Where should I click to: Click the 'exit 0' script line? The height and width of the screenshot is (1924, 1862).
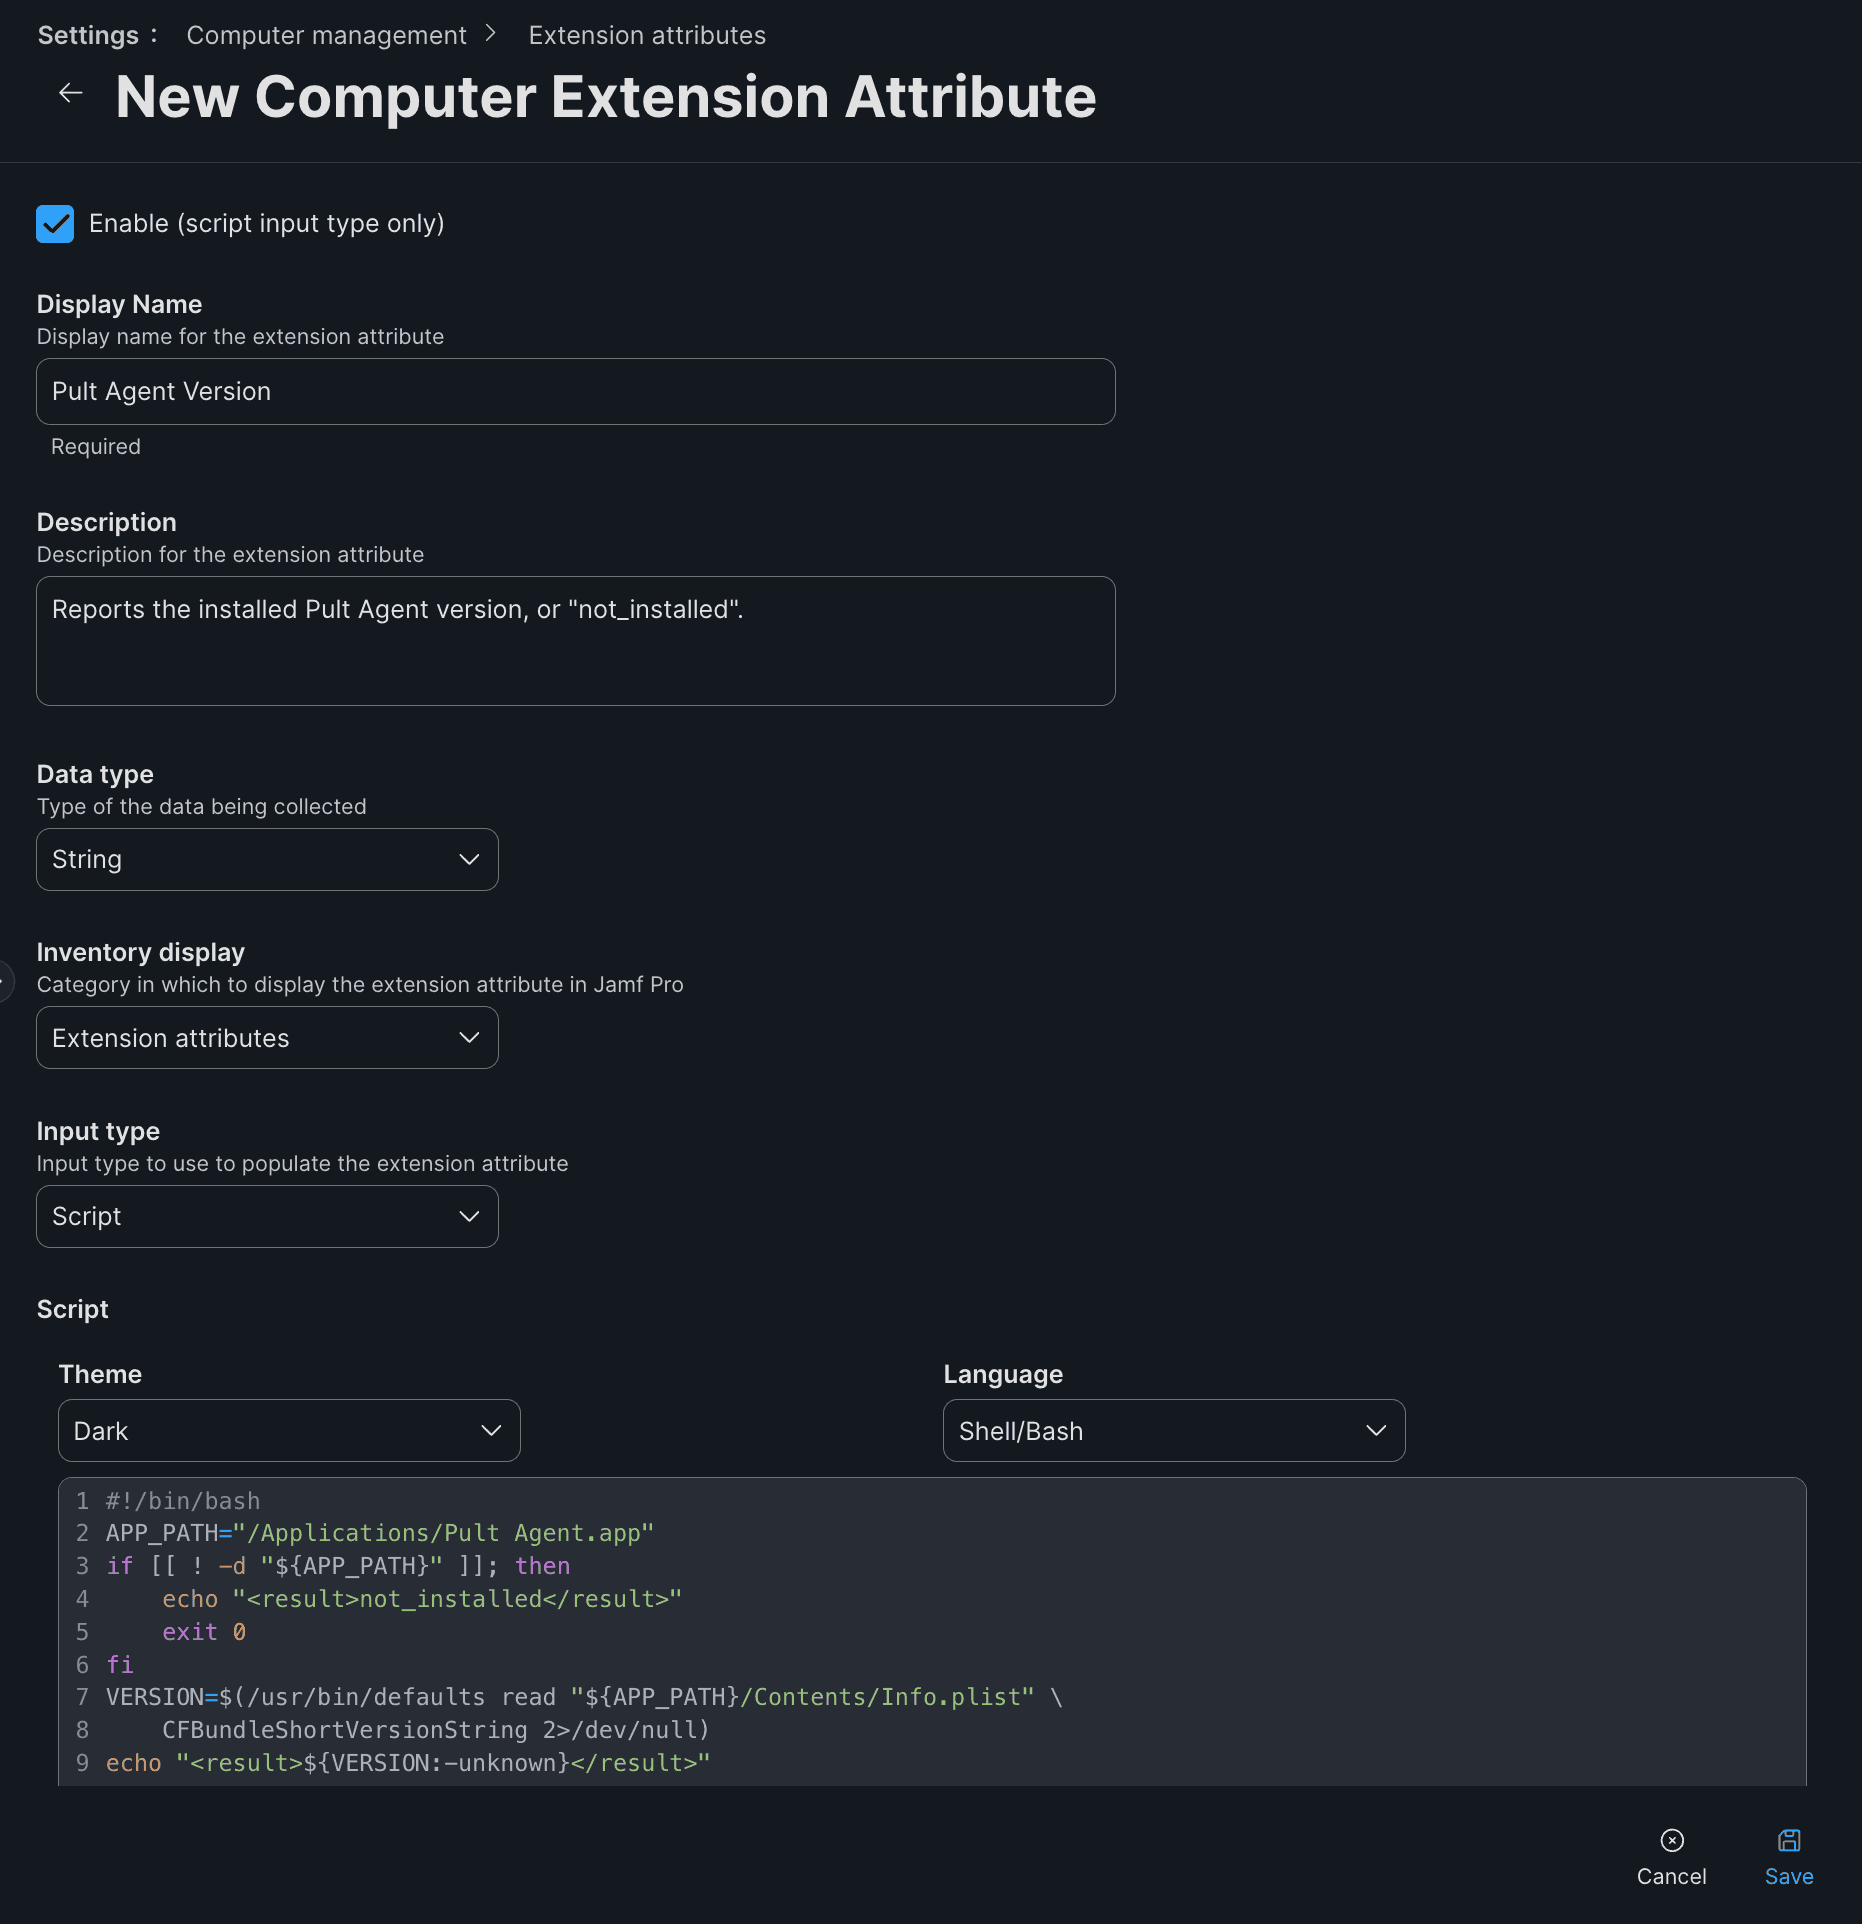pyautogui.click(x=204, y=1632)
